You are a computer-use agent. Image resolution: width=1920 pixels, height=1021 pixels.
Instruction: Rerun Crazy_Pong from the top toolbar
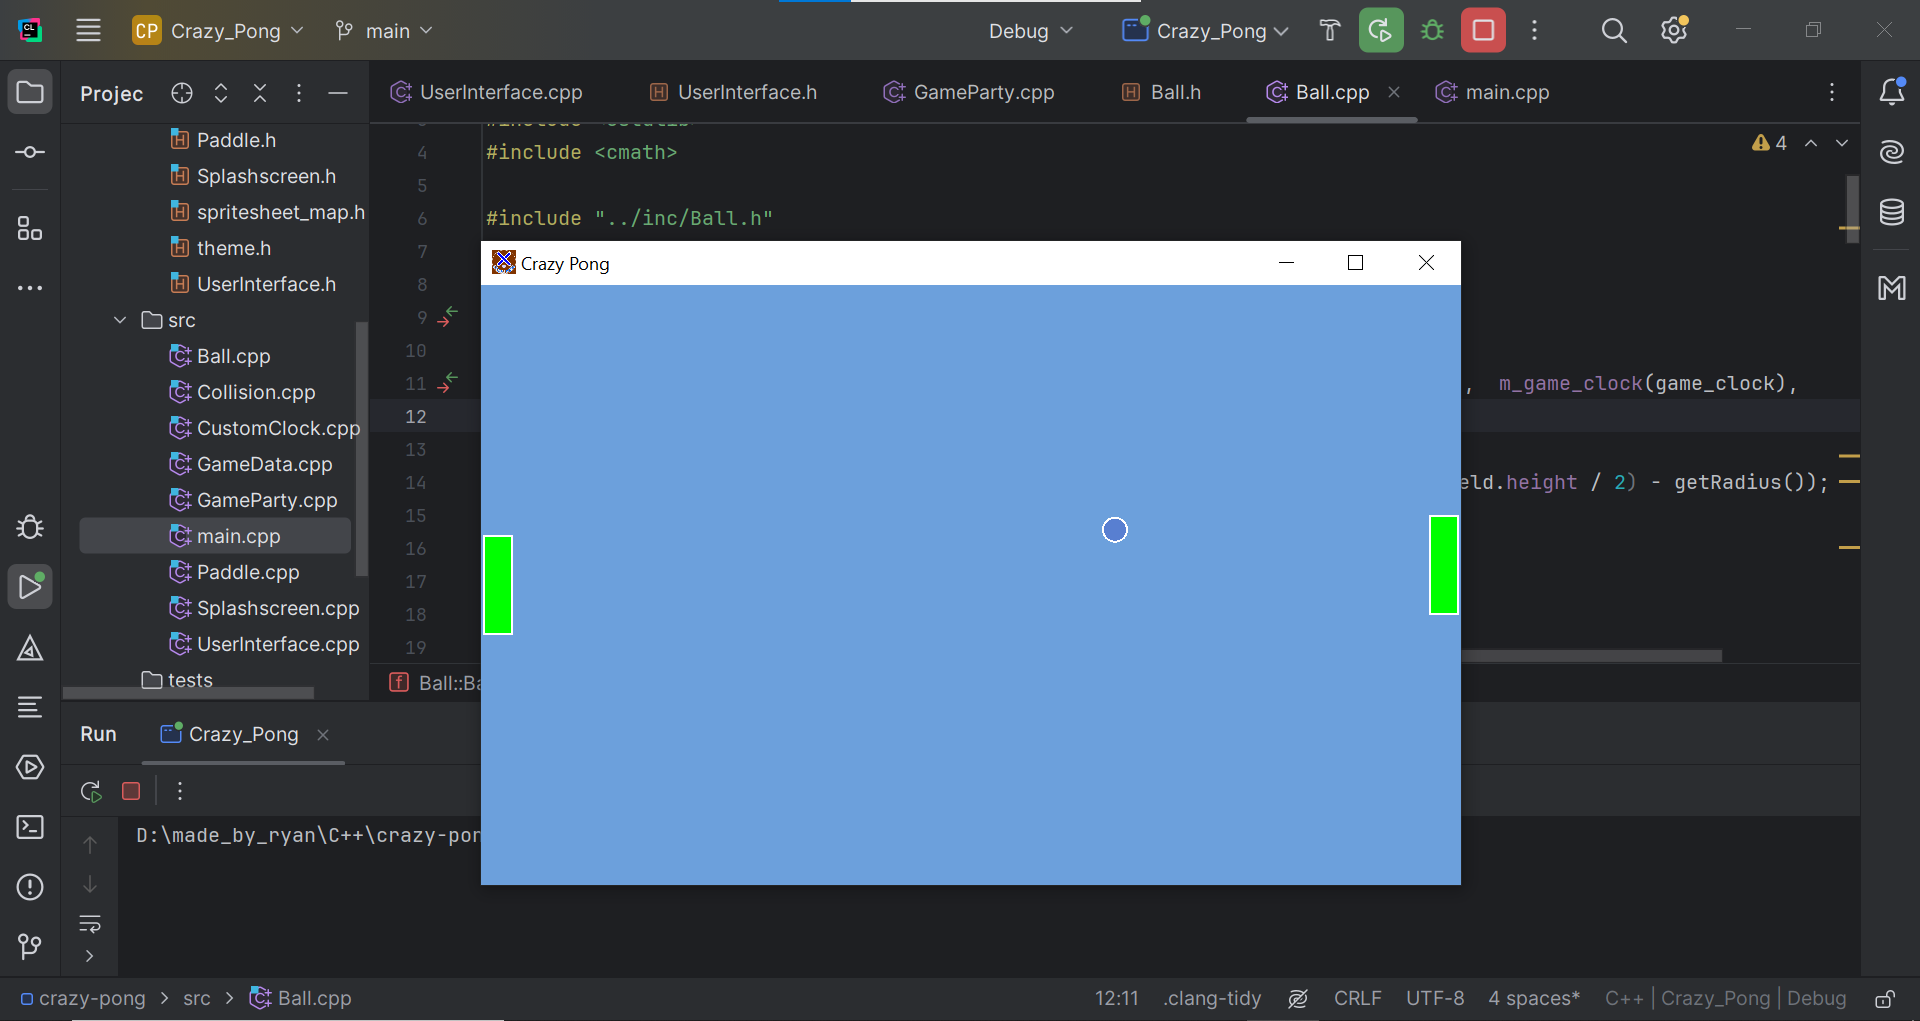point(1381,30)
